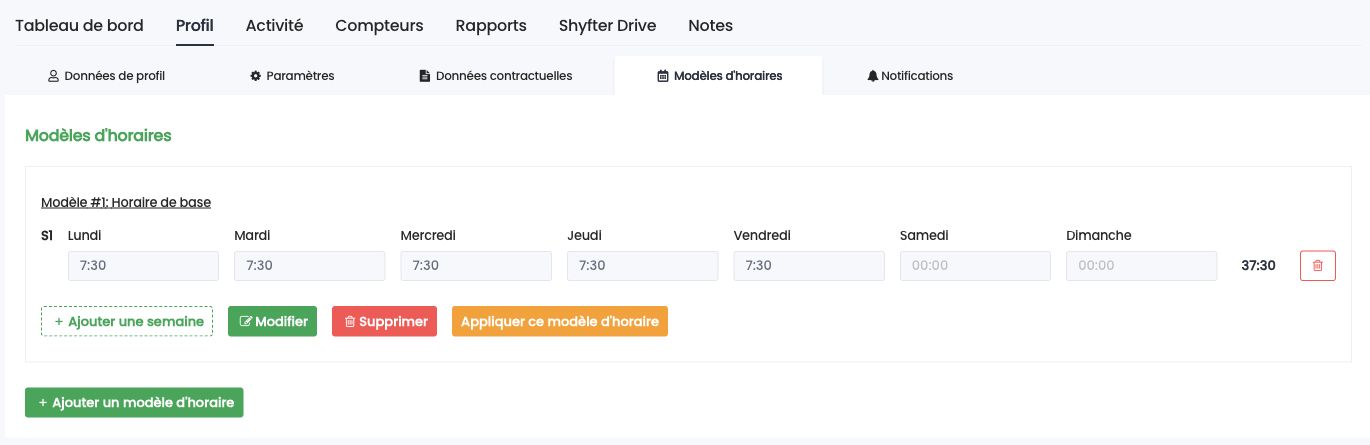
Task: Go to the Compteurs tab
Action: (x=379, y=25)
